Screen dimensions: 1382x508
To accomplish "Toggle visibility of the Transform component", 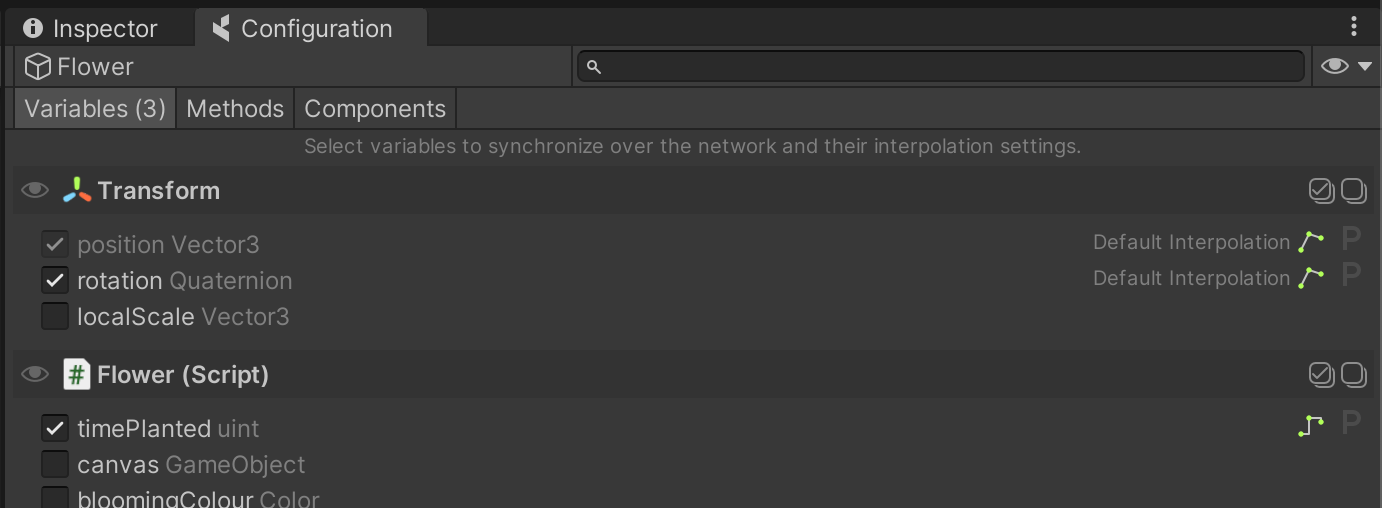I will pos(35,190).
